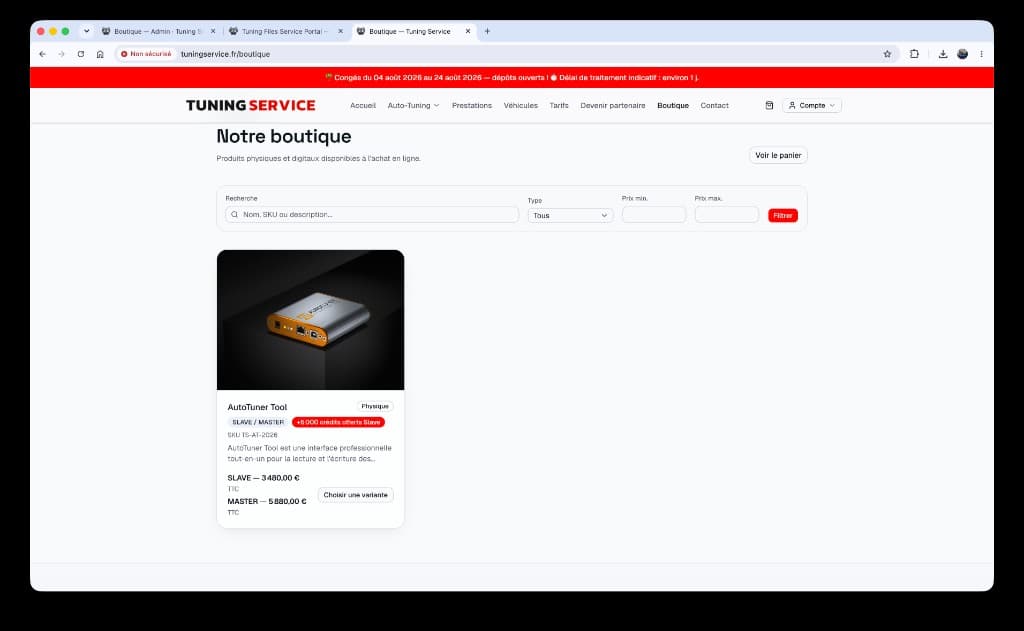Image resolution: width=1024 pixels, height=631 pixels.
Task: Click the browser forward arrow
Action: point(61,54)
